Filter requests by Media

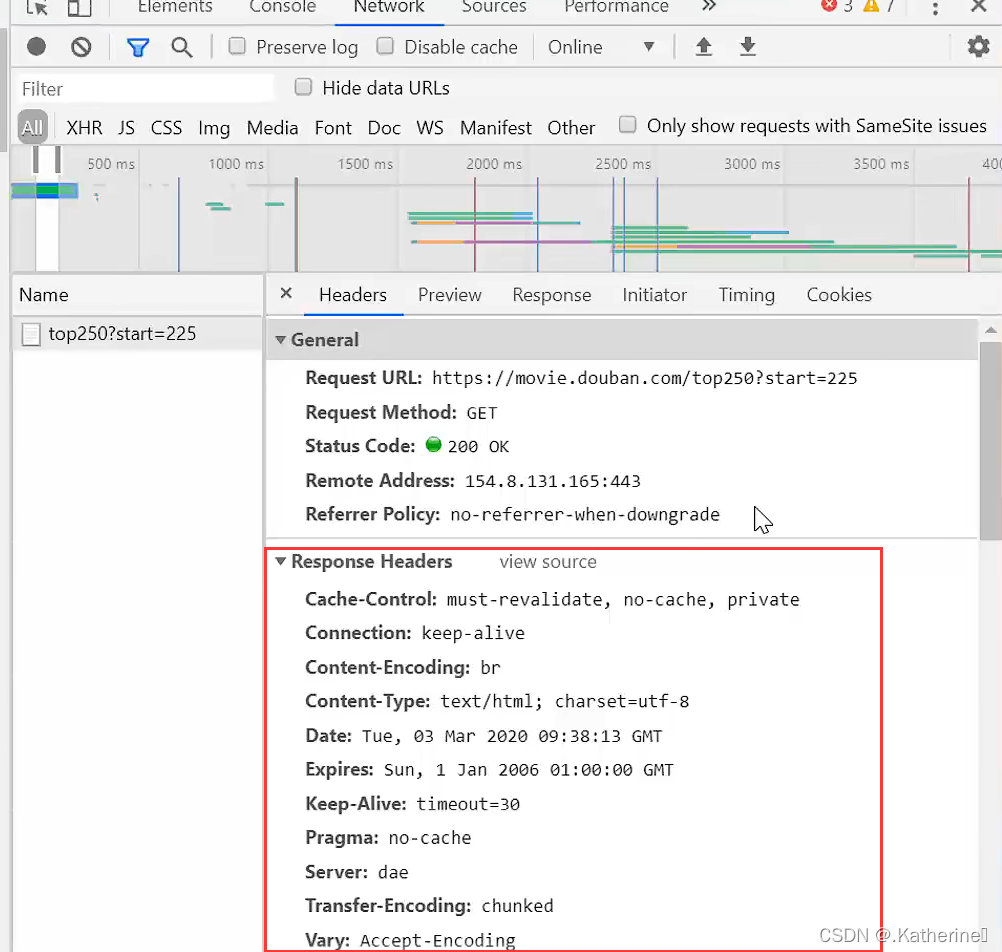pos(273,128)
